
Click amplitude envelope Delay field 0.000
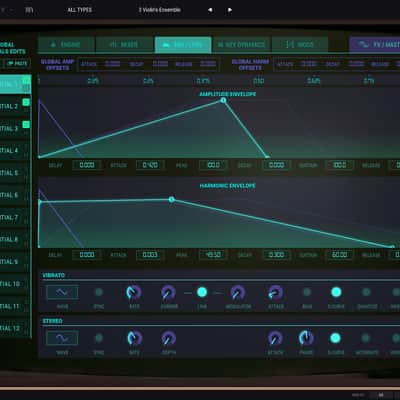pos(87,165)
